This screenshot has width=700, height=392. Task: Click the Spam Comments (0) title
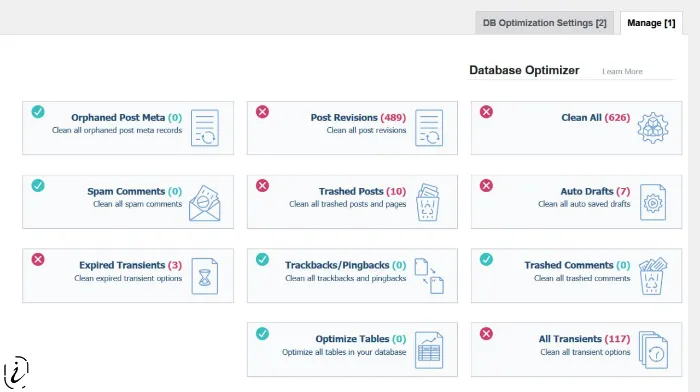134,191
